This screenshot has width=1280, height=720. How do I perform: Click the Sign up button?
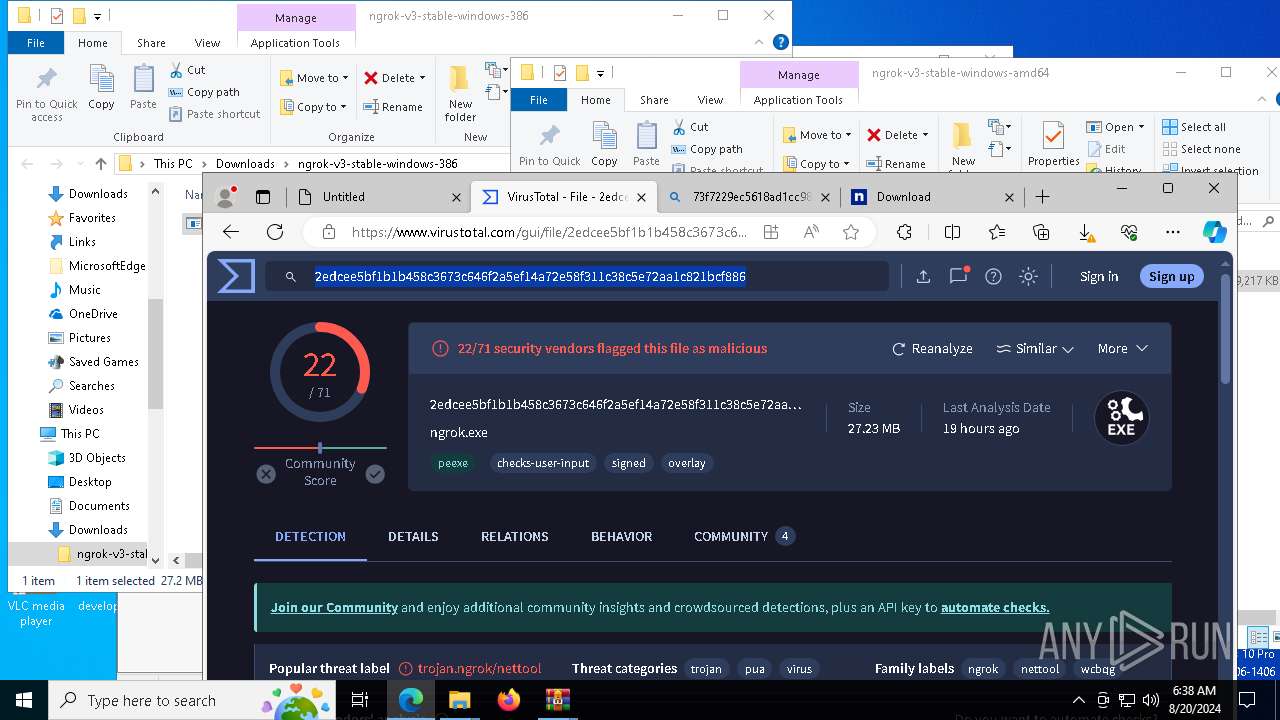1171,277
